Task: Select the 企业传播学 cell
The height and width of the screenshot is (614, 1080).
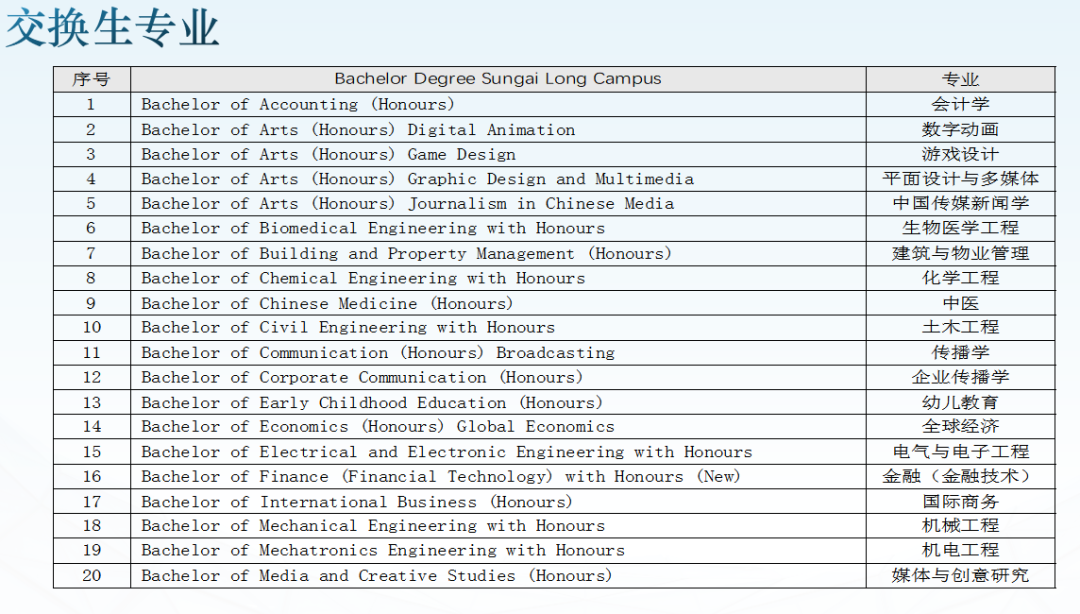Action: point(960,377)
